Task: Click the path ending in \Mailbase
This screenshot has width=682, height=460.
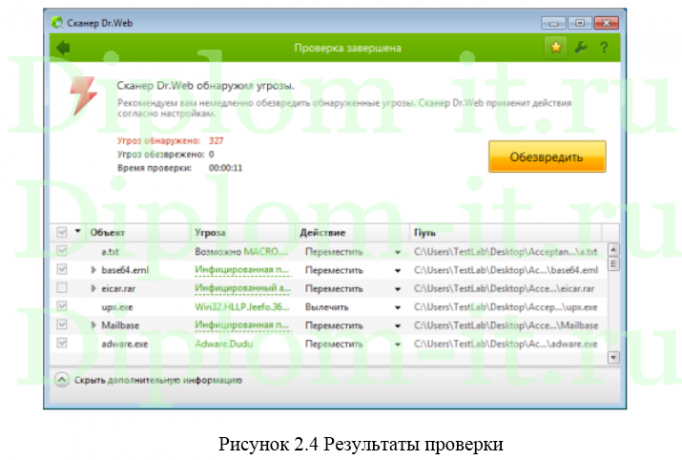Action: tap(506, 325)
